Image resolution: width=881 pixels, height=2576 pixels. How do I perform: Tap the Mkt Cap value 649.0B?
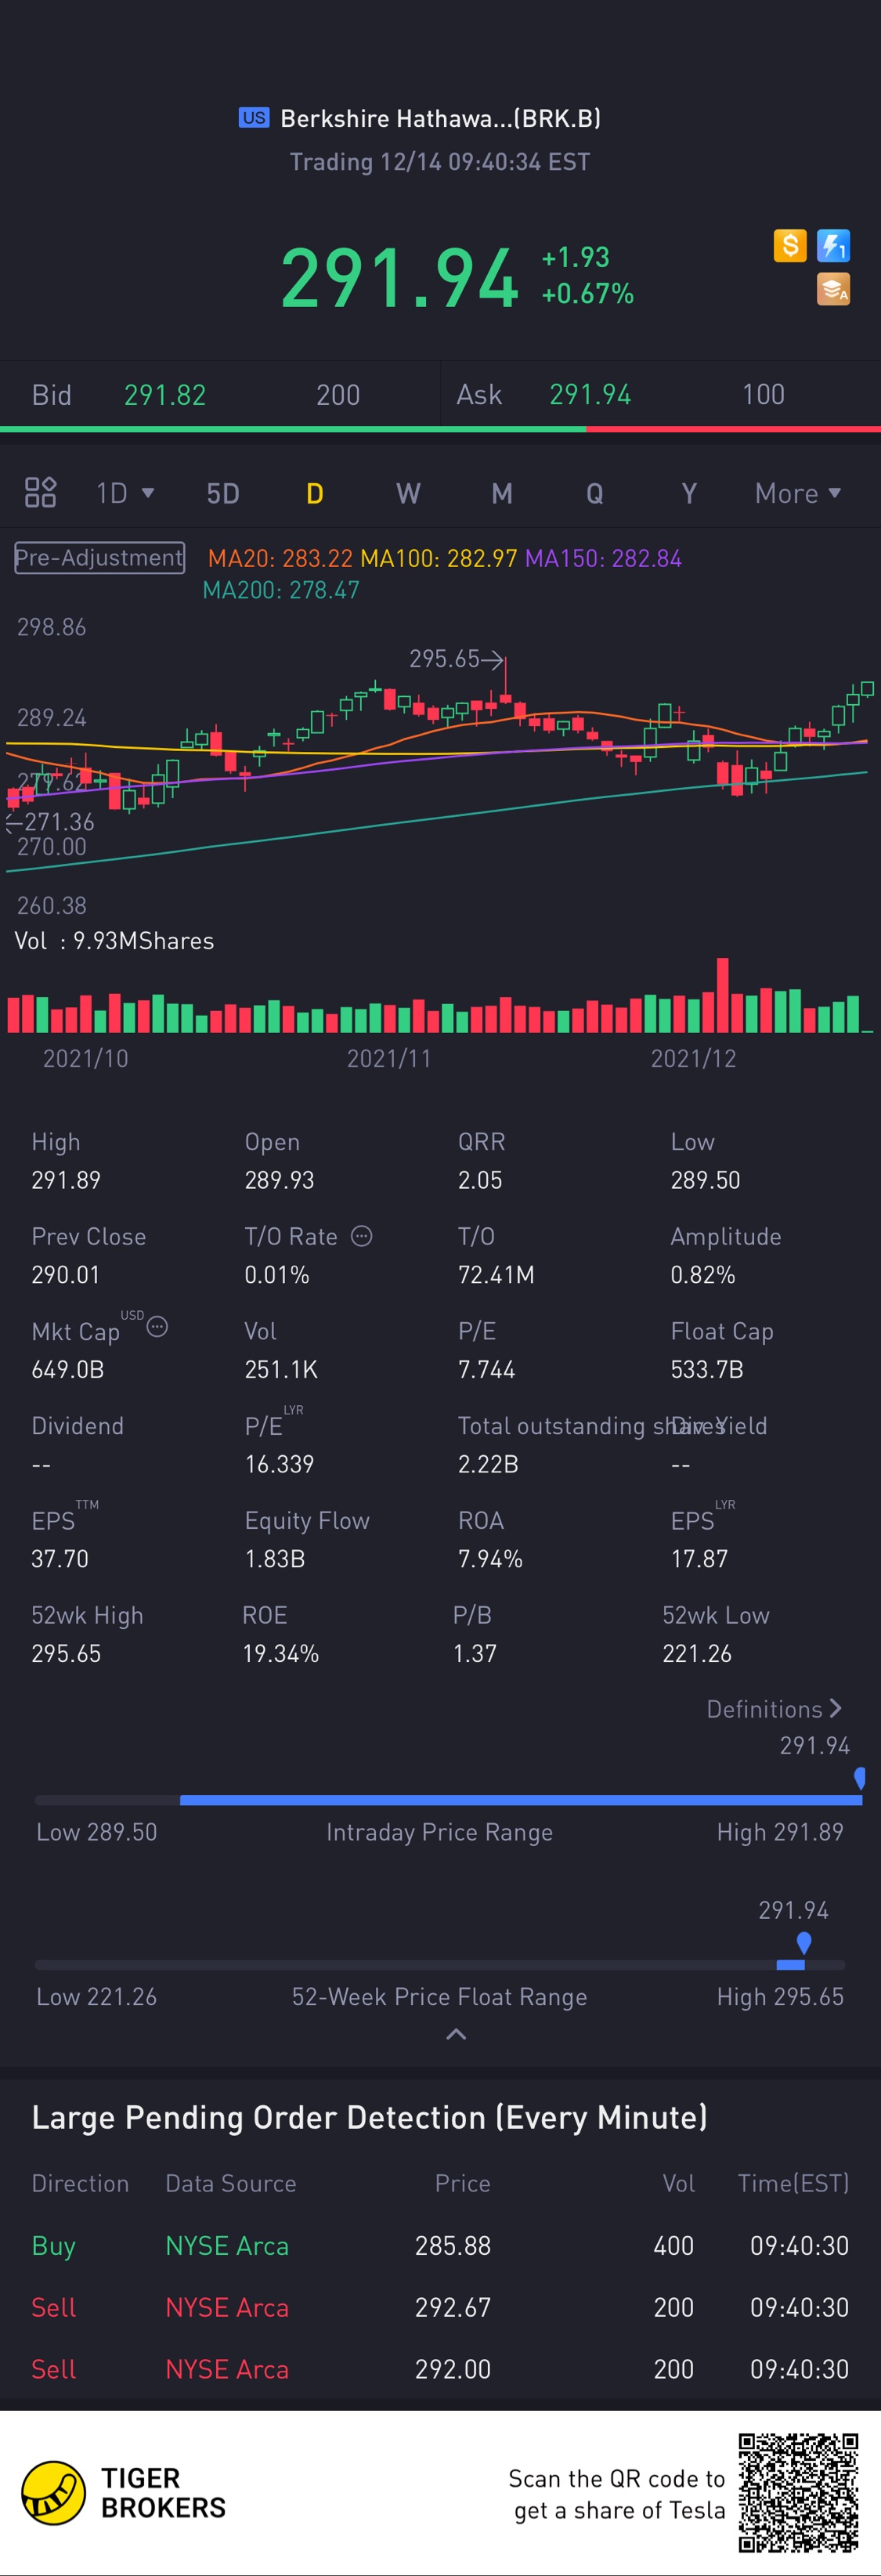point(68,1369)
